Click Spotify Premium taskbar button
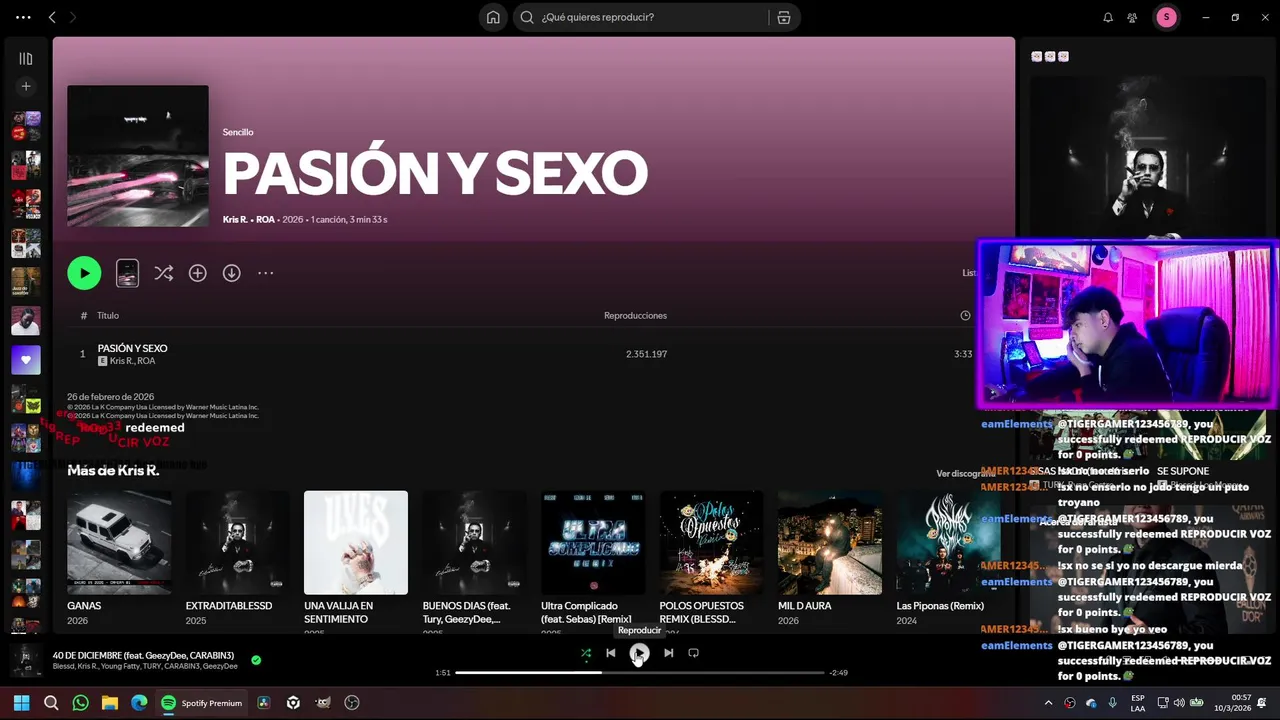Screen dimensions: 1280x720 [x=202, y=703]
